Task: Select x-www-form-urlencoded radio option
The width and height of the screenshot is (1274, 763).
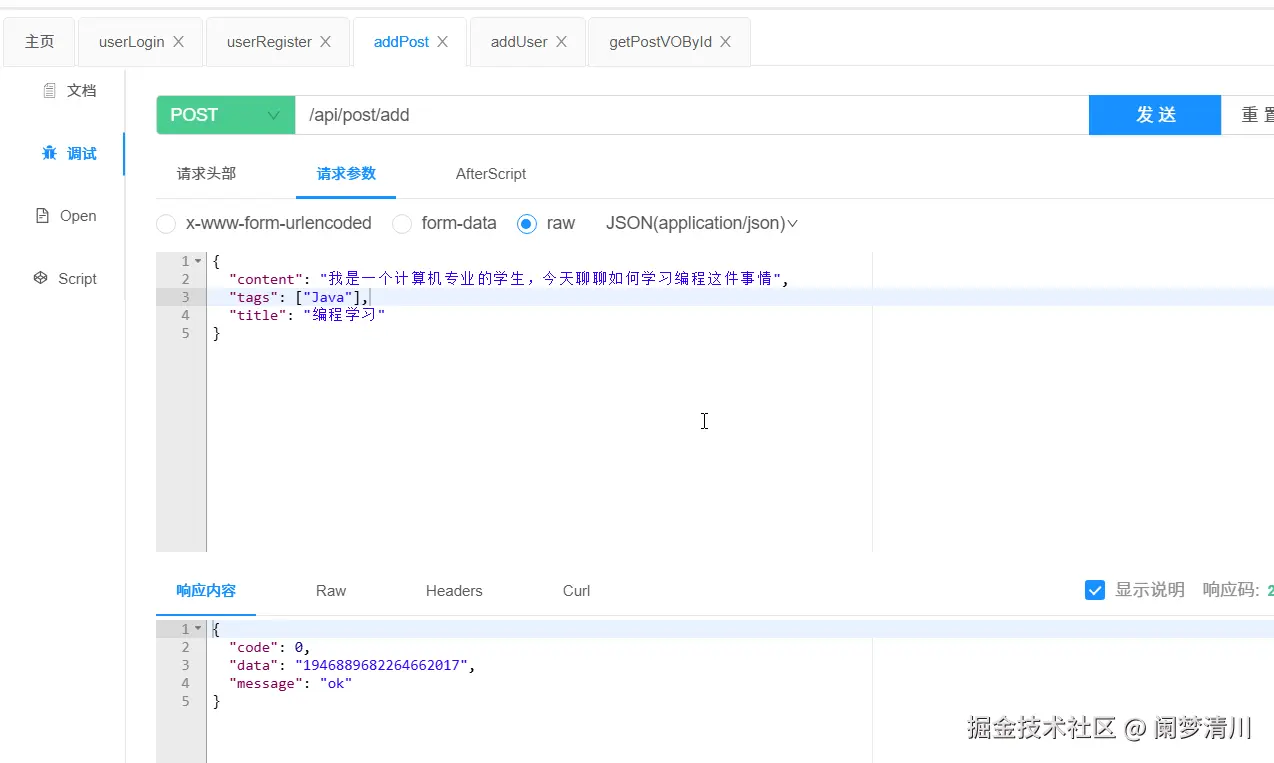Action: [166, 224]
